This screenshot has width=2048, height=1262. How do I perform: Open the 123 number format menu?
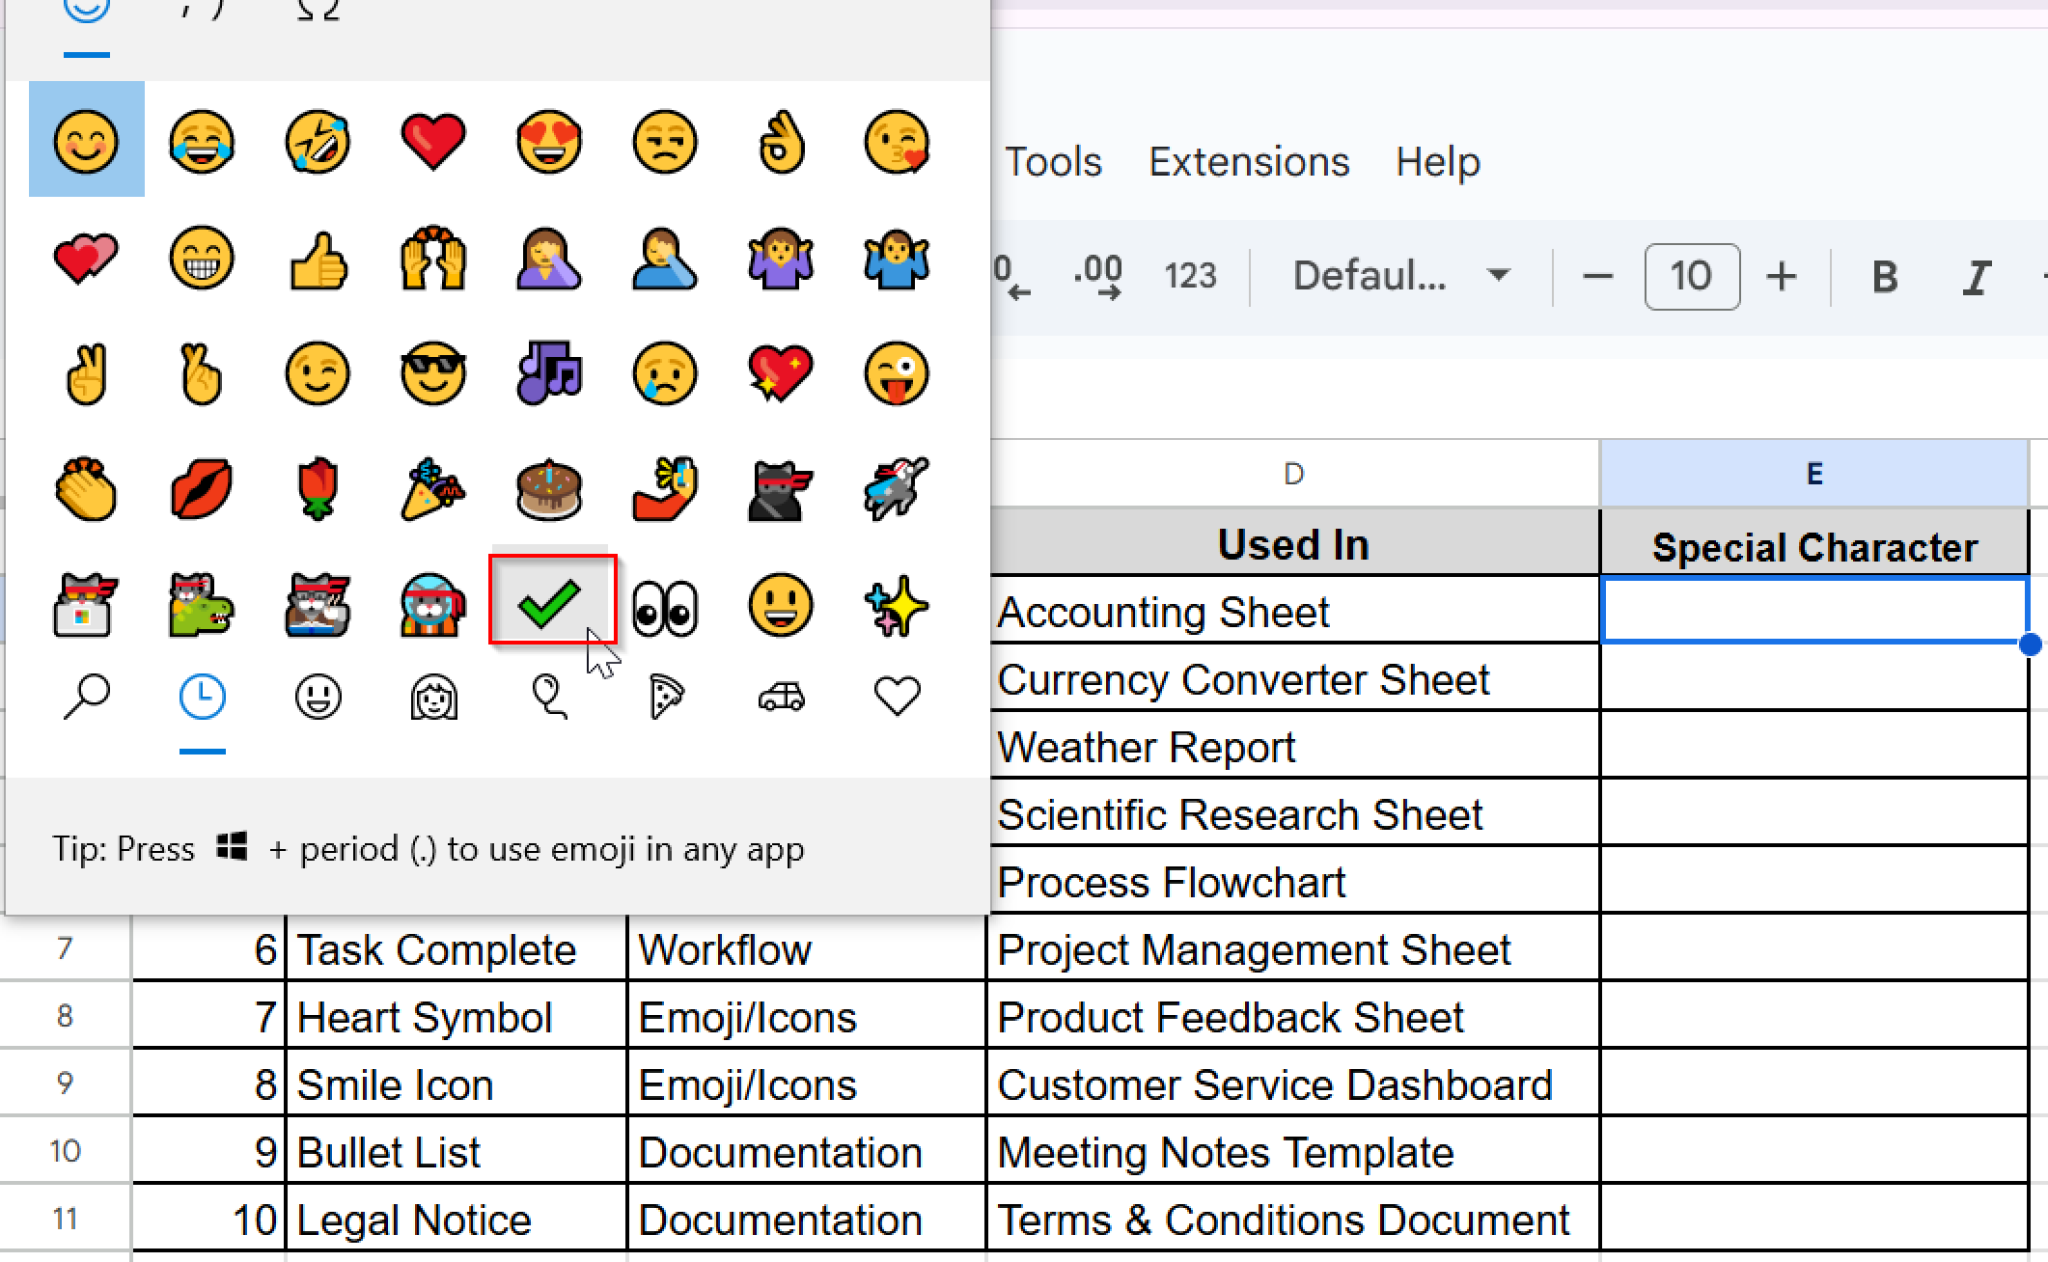[x=1189, y=277]
